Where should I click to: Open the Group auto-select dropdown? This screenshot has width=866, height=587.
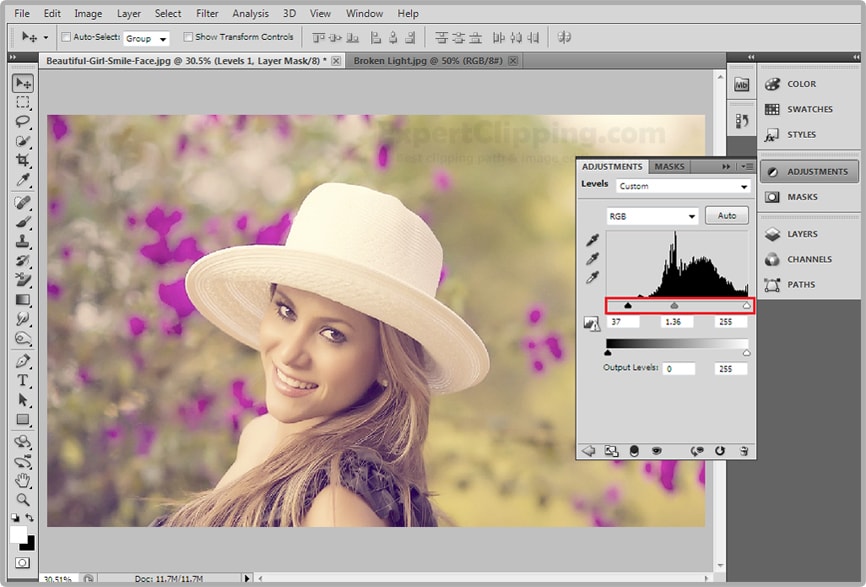coord(146,38)
